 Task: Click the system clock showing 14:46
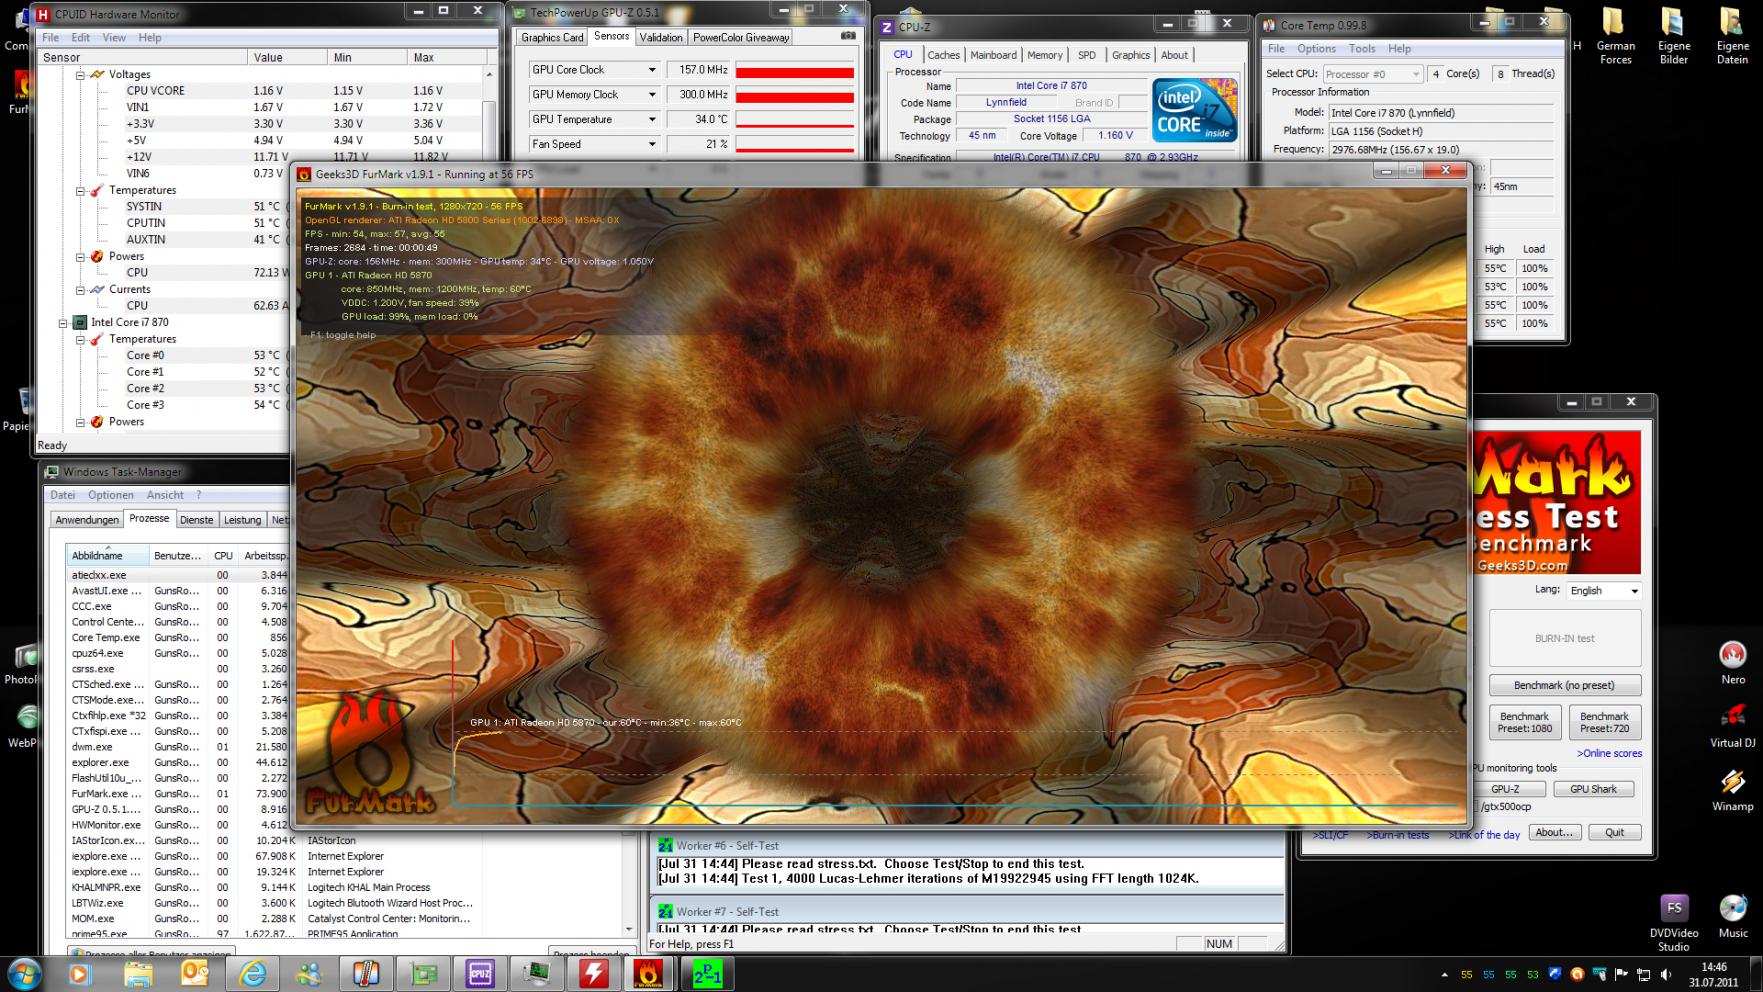coord(1714,974)
